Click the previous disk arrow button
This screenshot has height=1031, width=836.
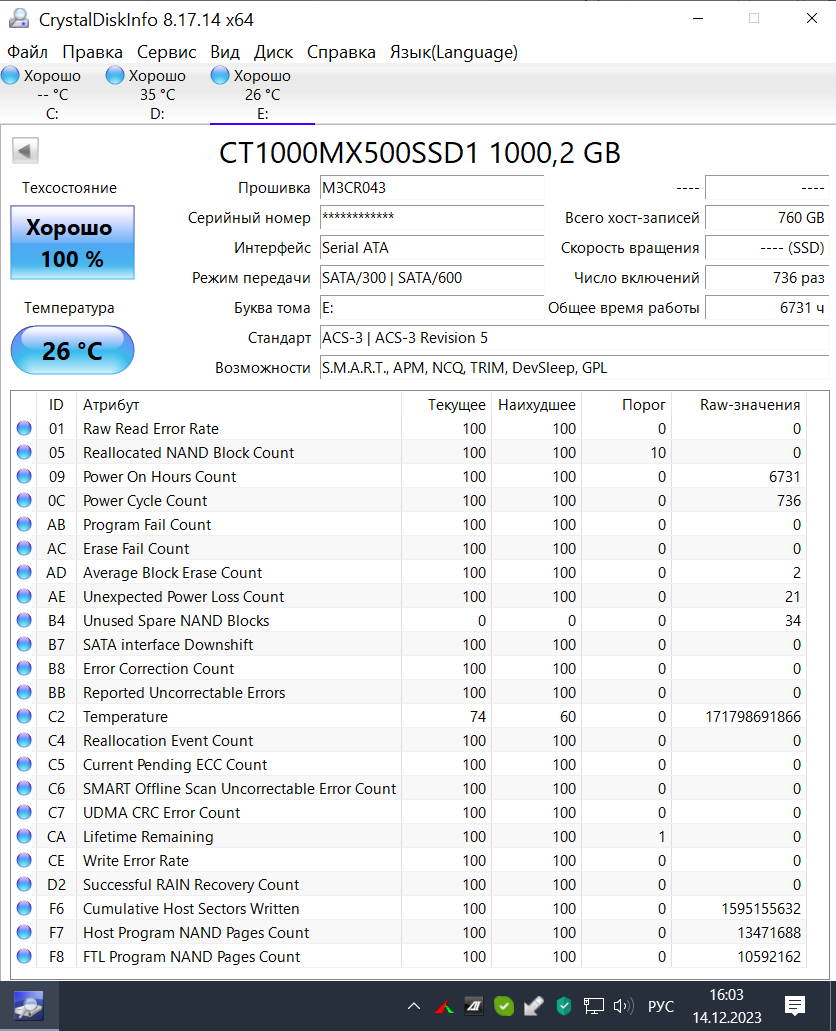point(25,151)
